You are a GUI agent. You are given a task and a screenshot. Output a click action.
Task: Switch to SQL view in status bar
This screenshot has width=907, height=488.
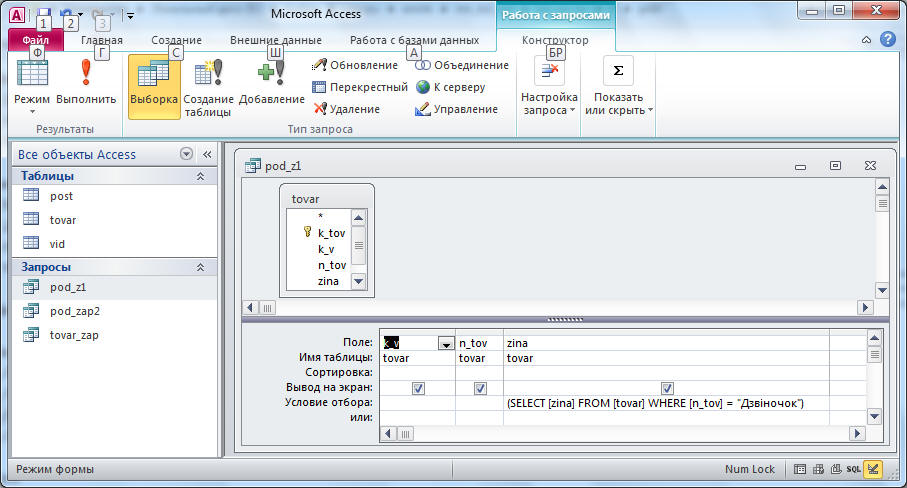pyautogui.click(x=854, y=469)
